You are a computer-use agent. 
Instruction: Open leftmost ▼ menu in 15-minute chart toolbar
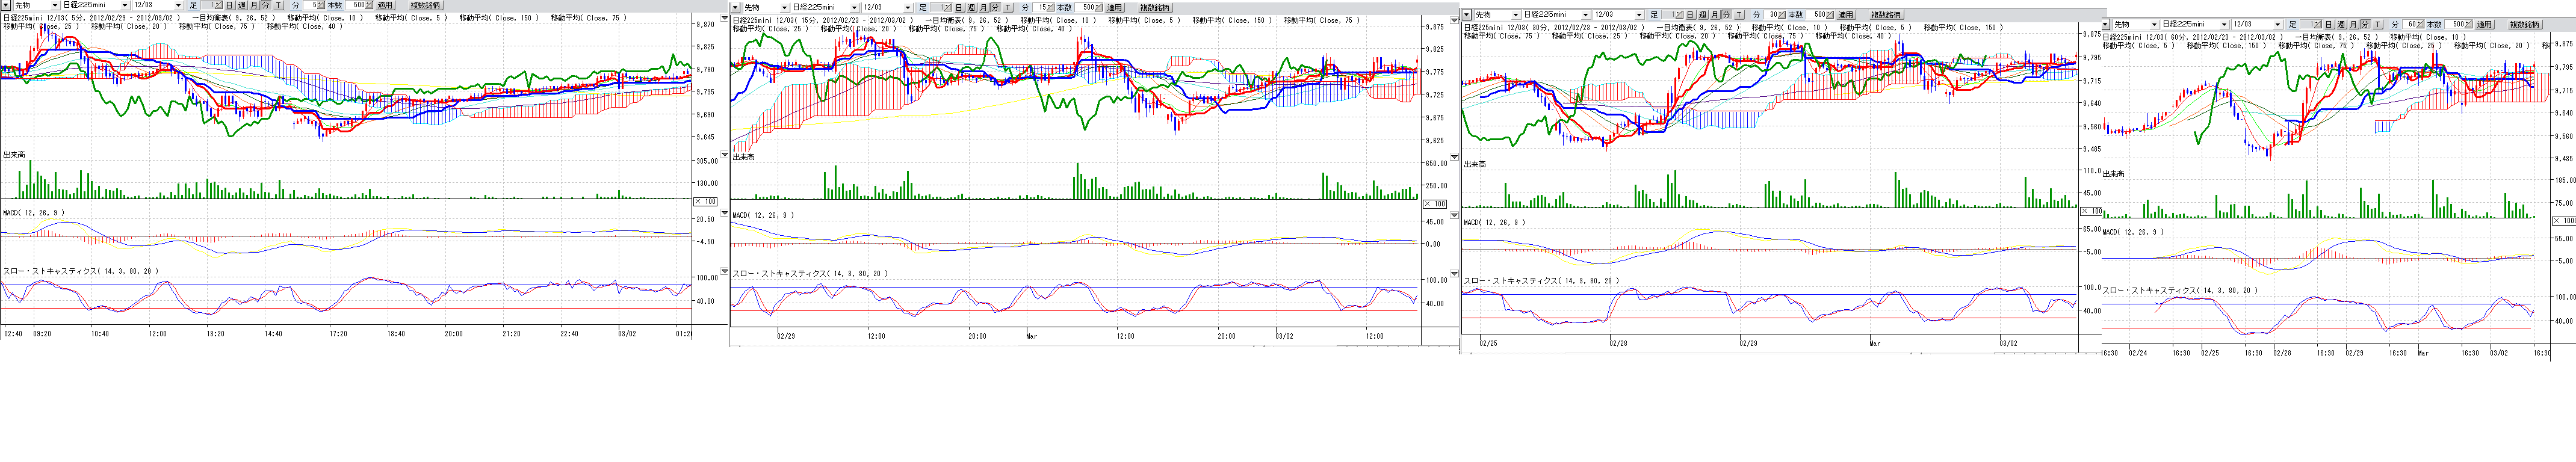click(x=735, y=8)
